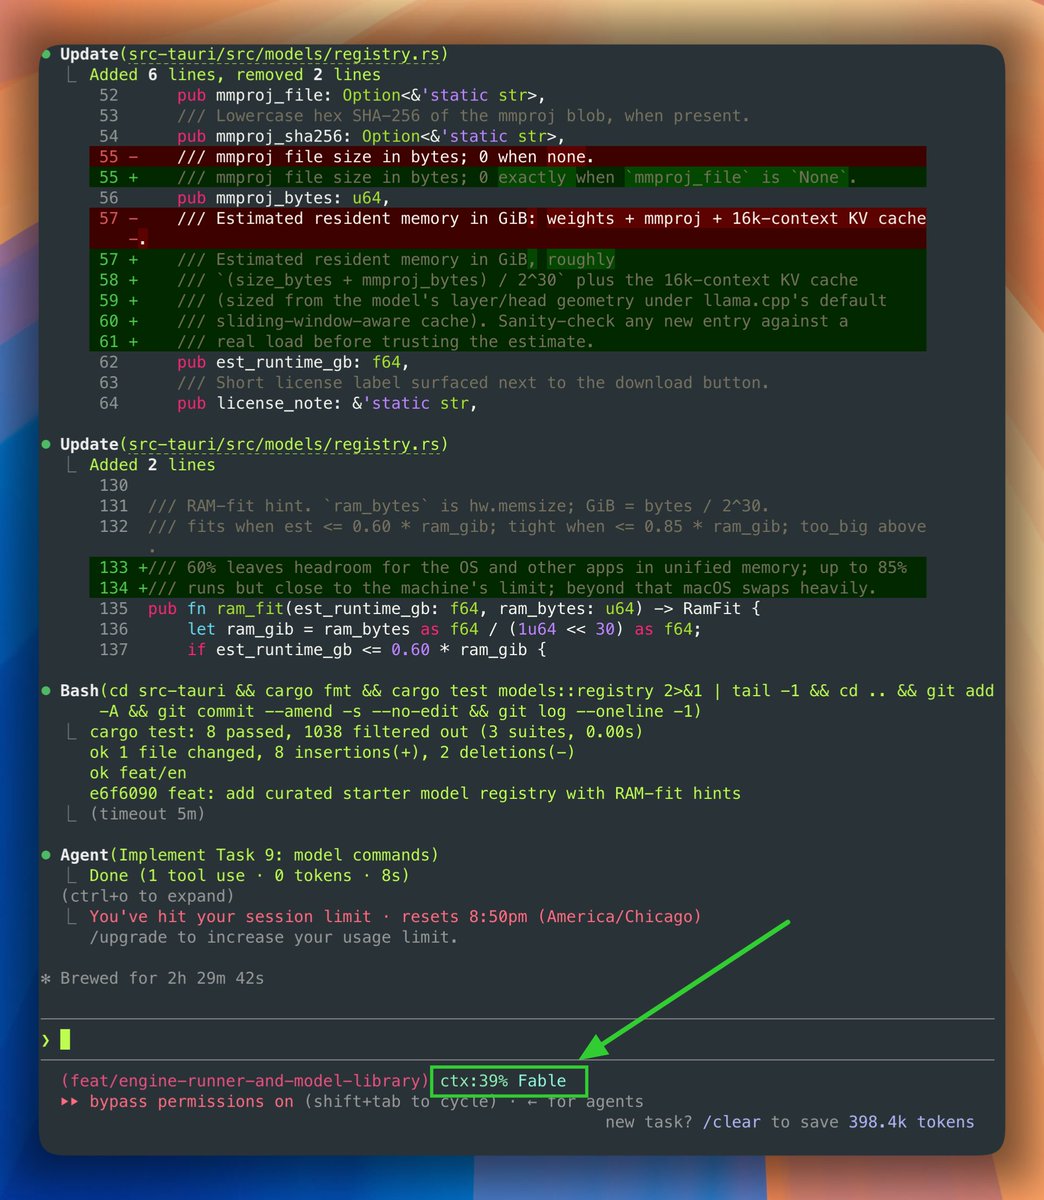Toggle 'bypass permissions on' mode indicator
This screenshot has width=1044, height=1200.
pos(191,1101)
